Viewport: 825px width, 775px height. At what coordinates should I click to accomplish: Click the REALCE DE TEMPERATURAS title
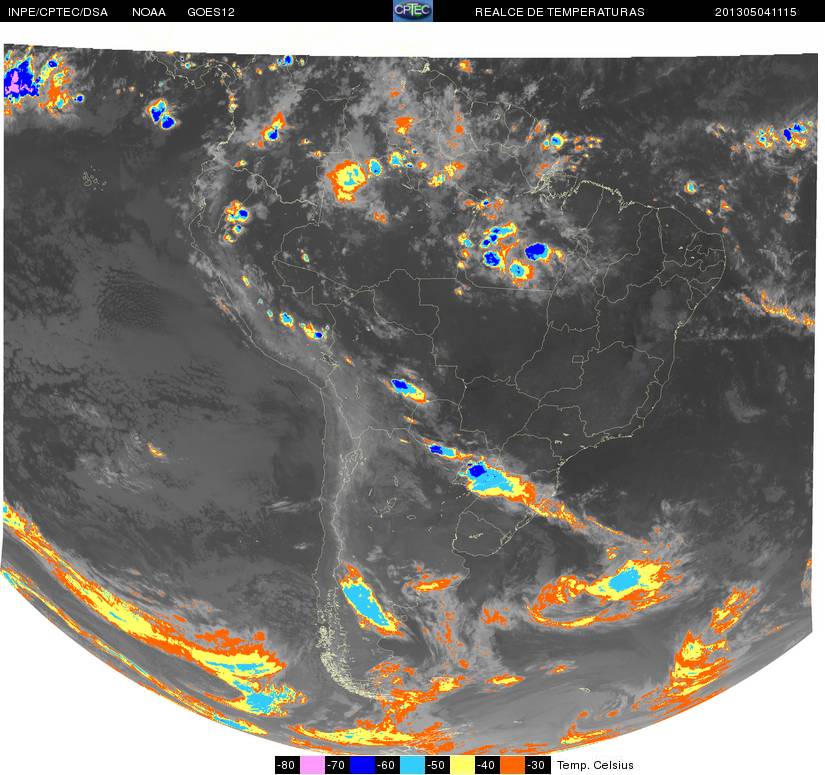tap(560, 12)
